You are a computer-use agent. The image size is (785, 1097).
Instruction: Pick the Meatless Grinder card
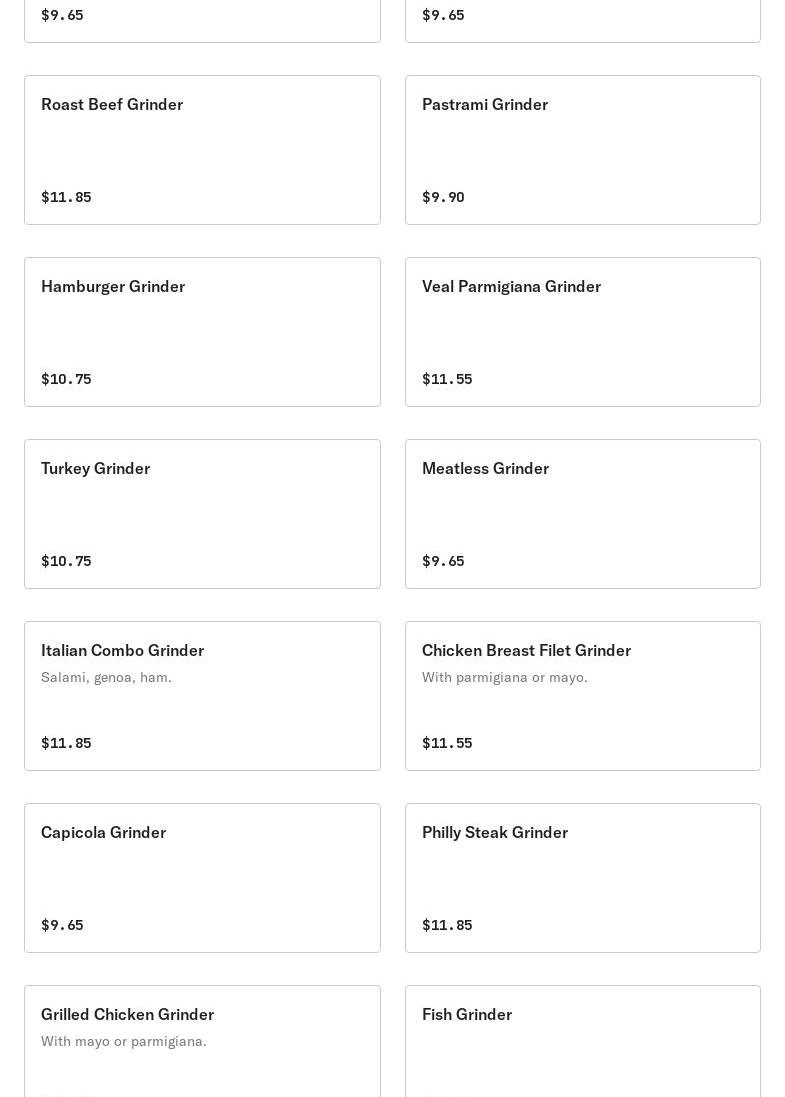click(x=582, y=514)
